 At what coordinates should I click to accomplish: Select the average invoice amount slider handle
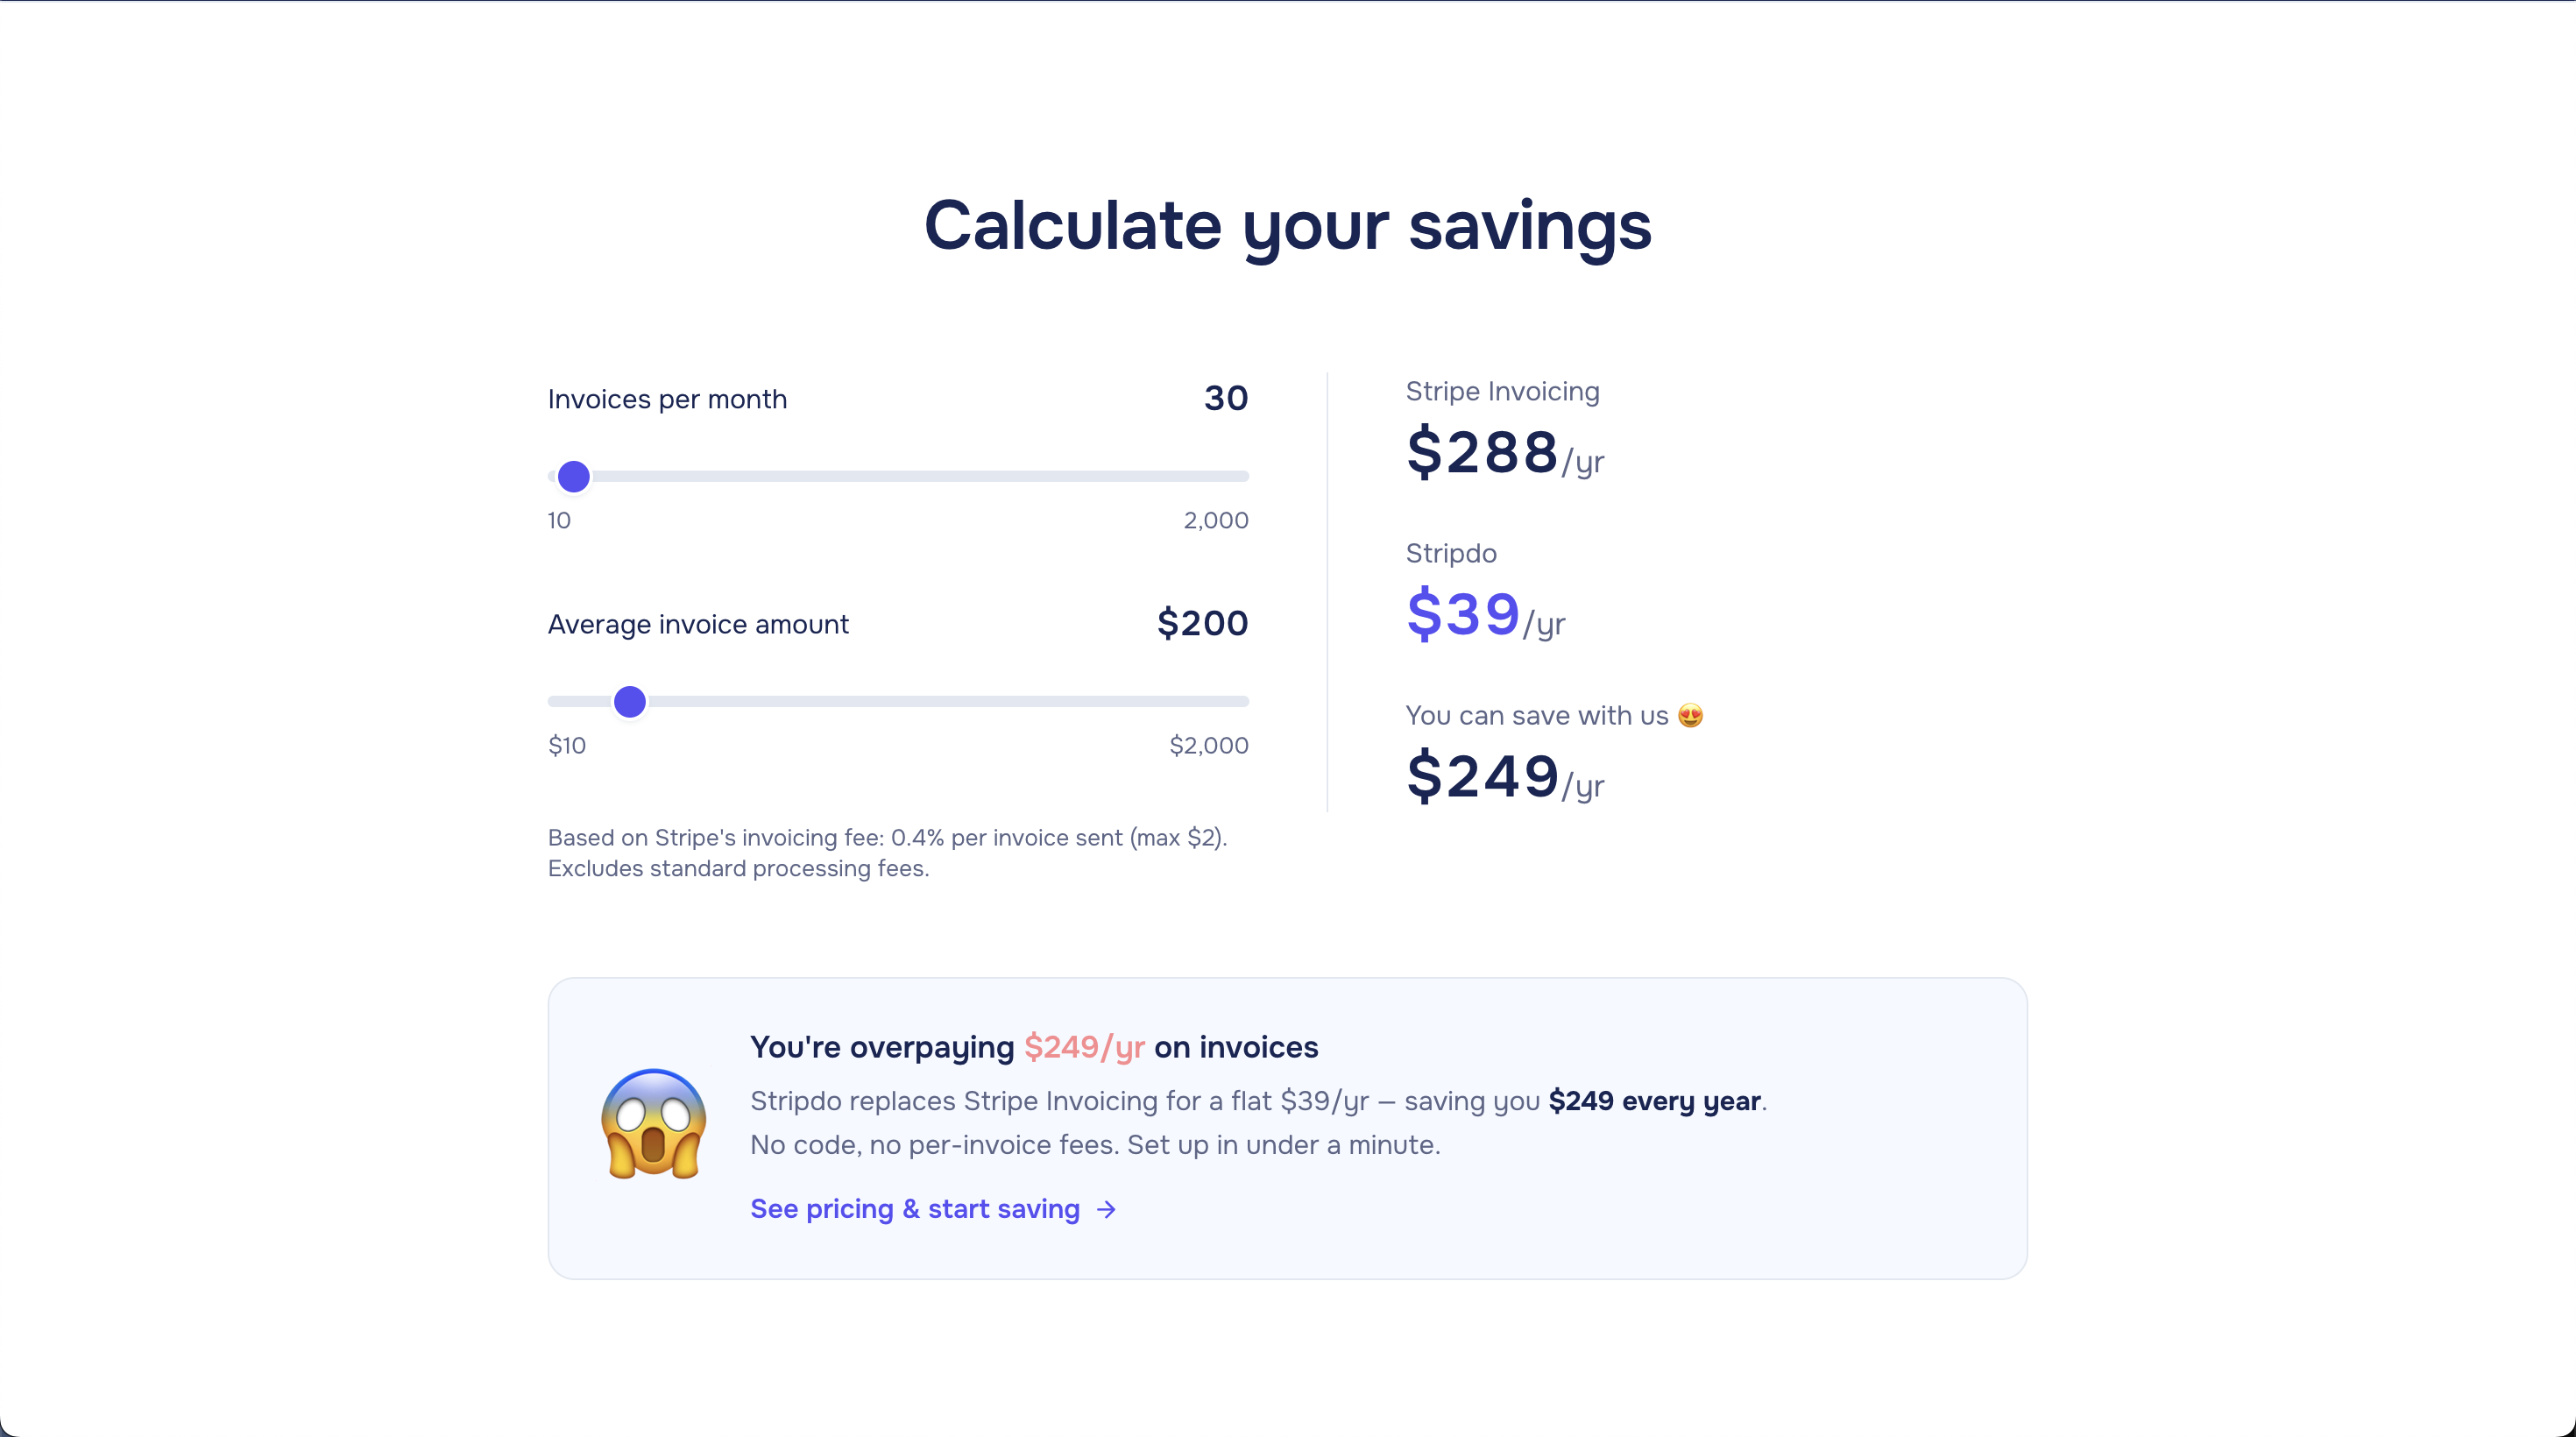click(630, 702)
